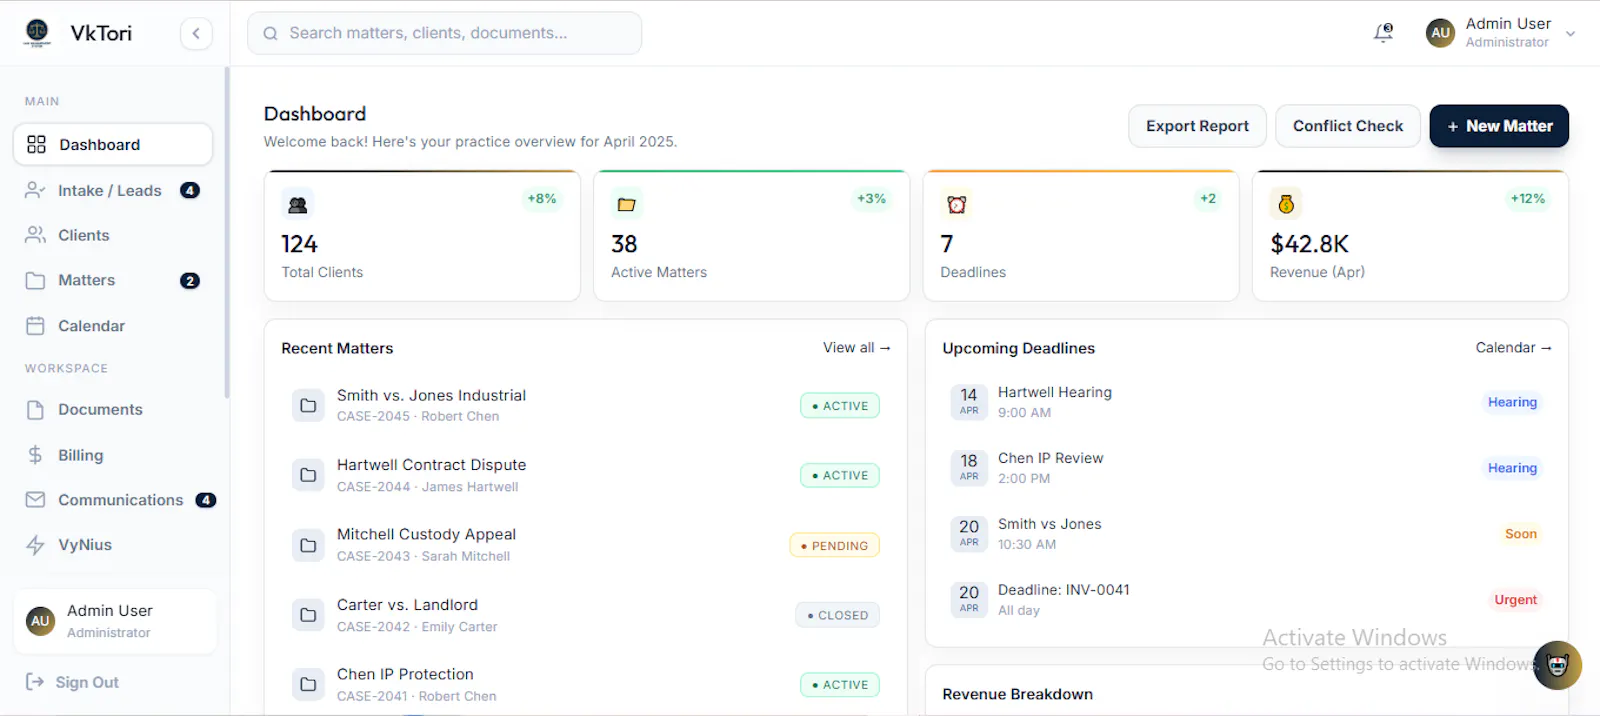Click the +2 badge on Deadlines
1600x716 pixels.
click(1208, 199)
